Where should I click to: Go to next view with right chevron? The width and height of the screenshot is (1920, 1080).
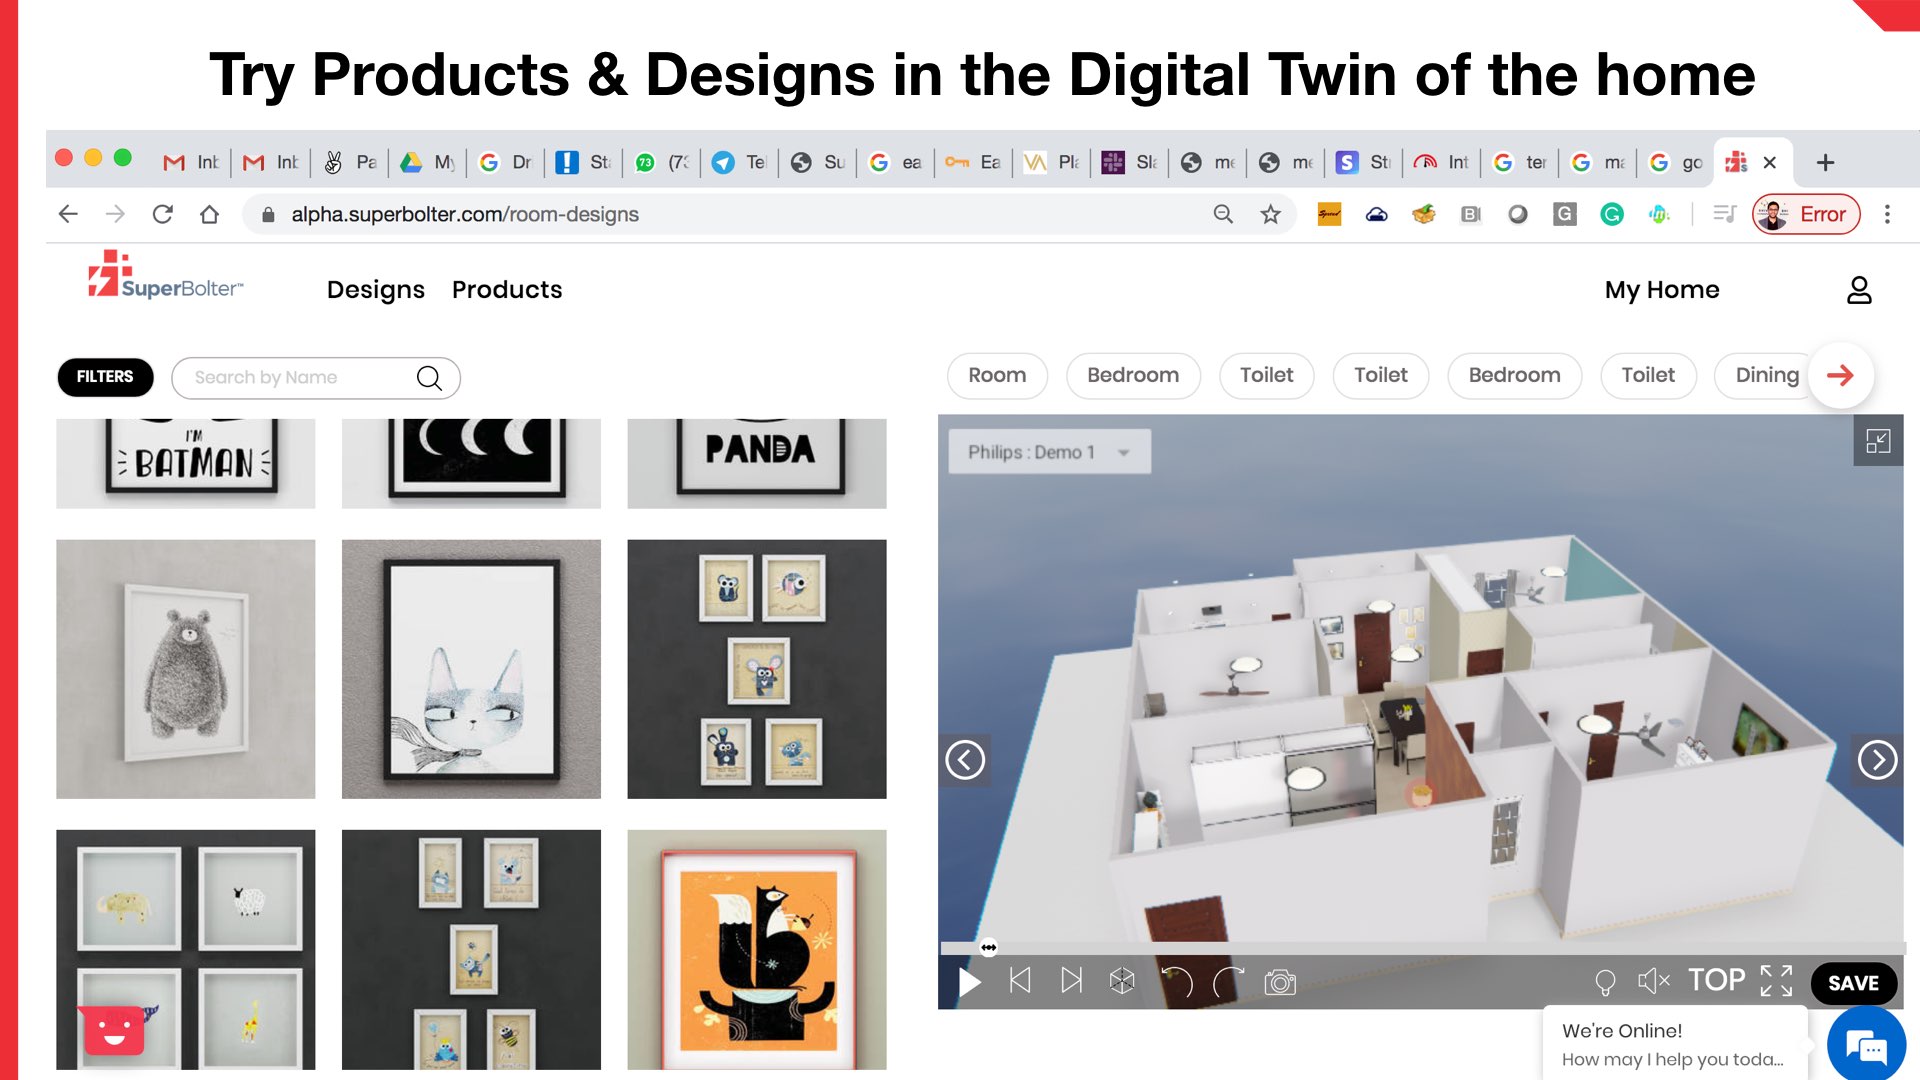coord(1876,760)
